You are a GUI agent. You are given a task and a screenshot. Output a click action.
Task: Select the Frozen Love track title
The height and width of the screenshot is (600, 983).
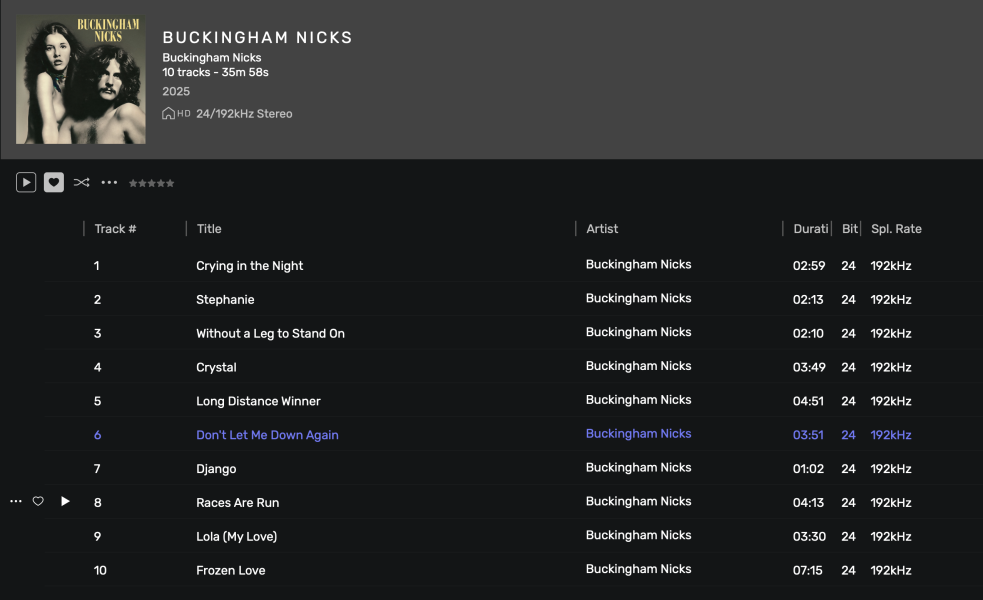231,570
